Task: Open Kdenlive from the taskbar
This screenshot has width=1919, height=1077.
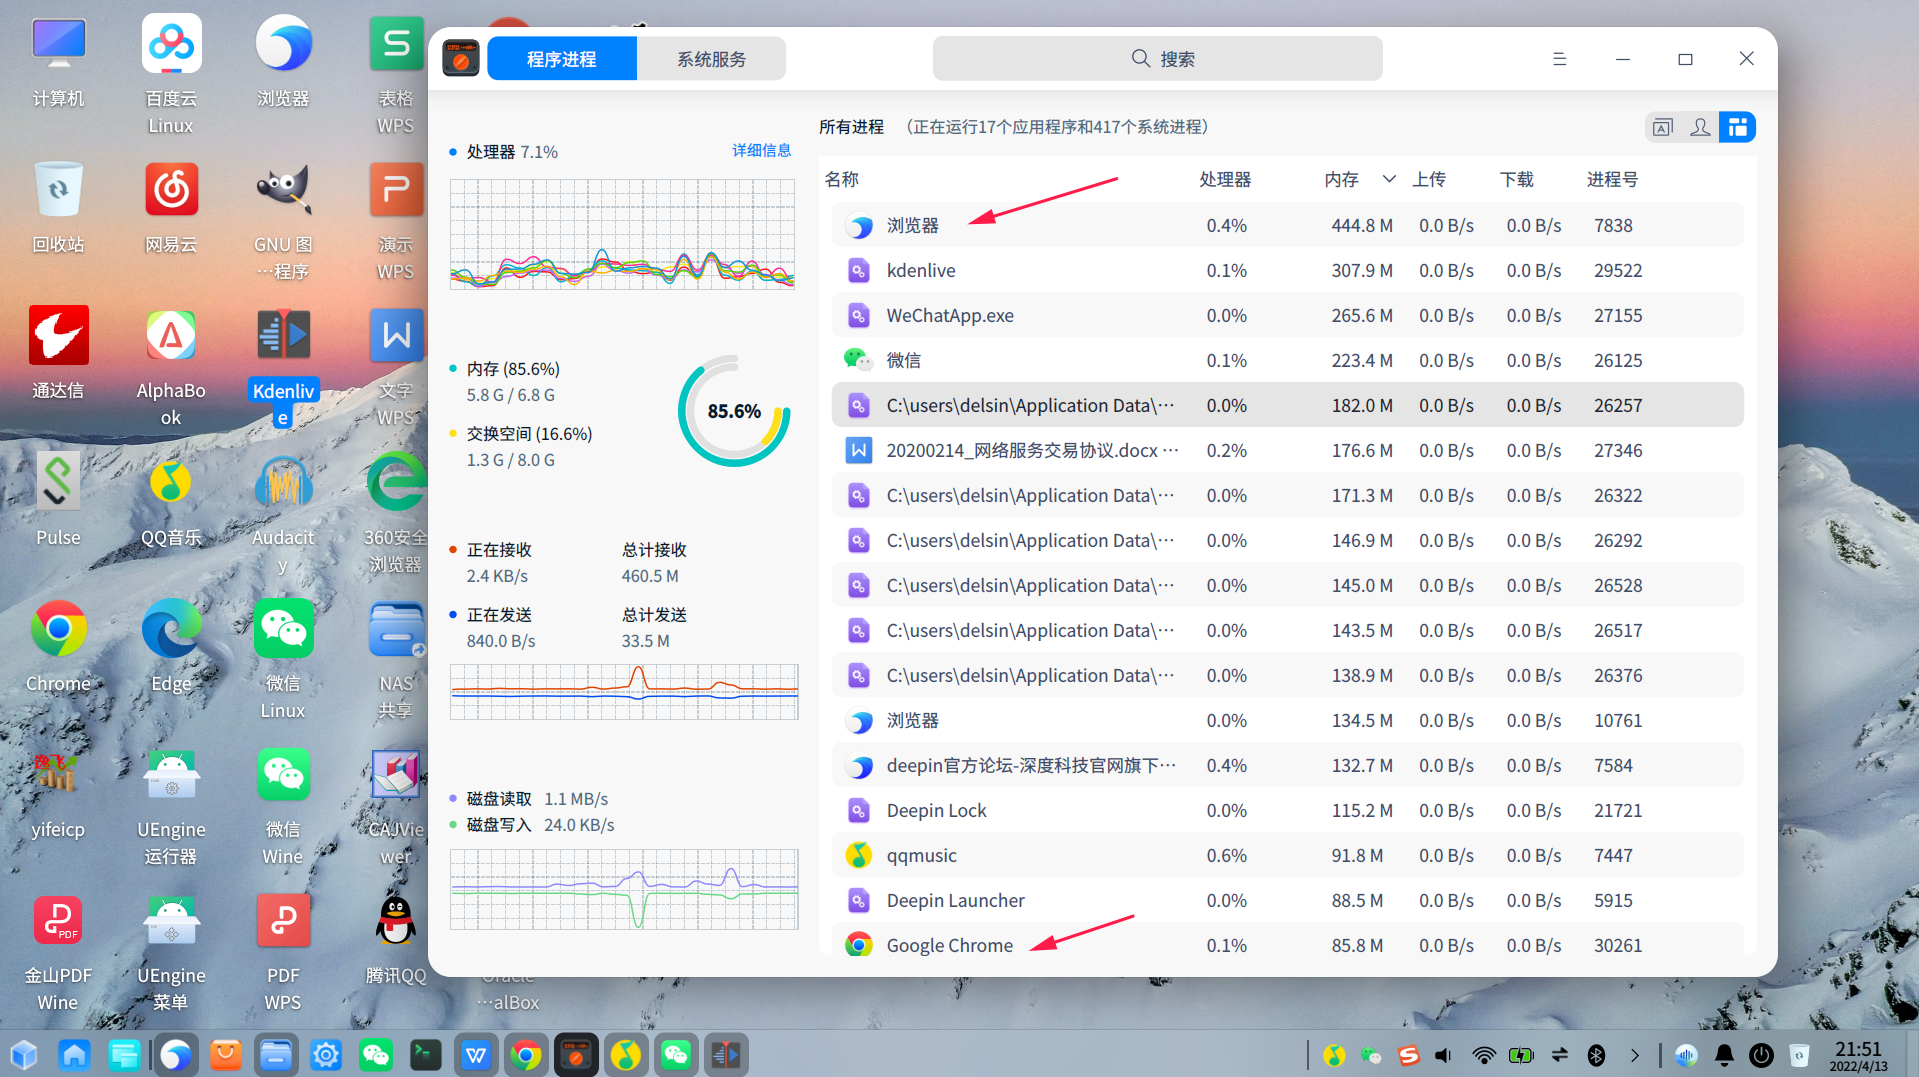Action: [726, 1054]
